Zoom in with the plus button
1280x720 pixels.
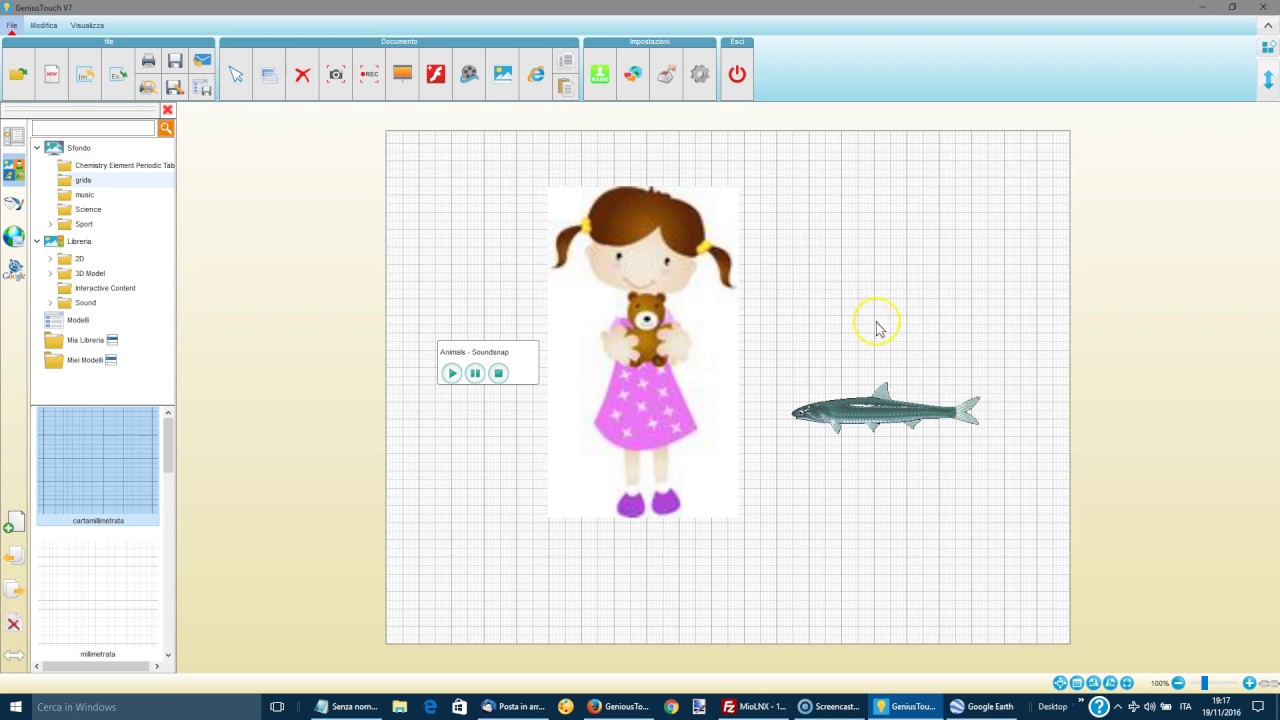point(1249,683)
